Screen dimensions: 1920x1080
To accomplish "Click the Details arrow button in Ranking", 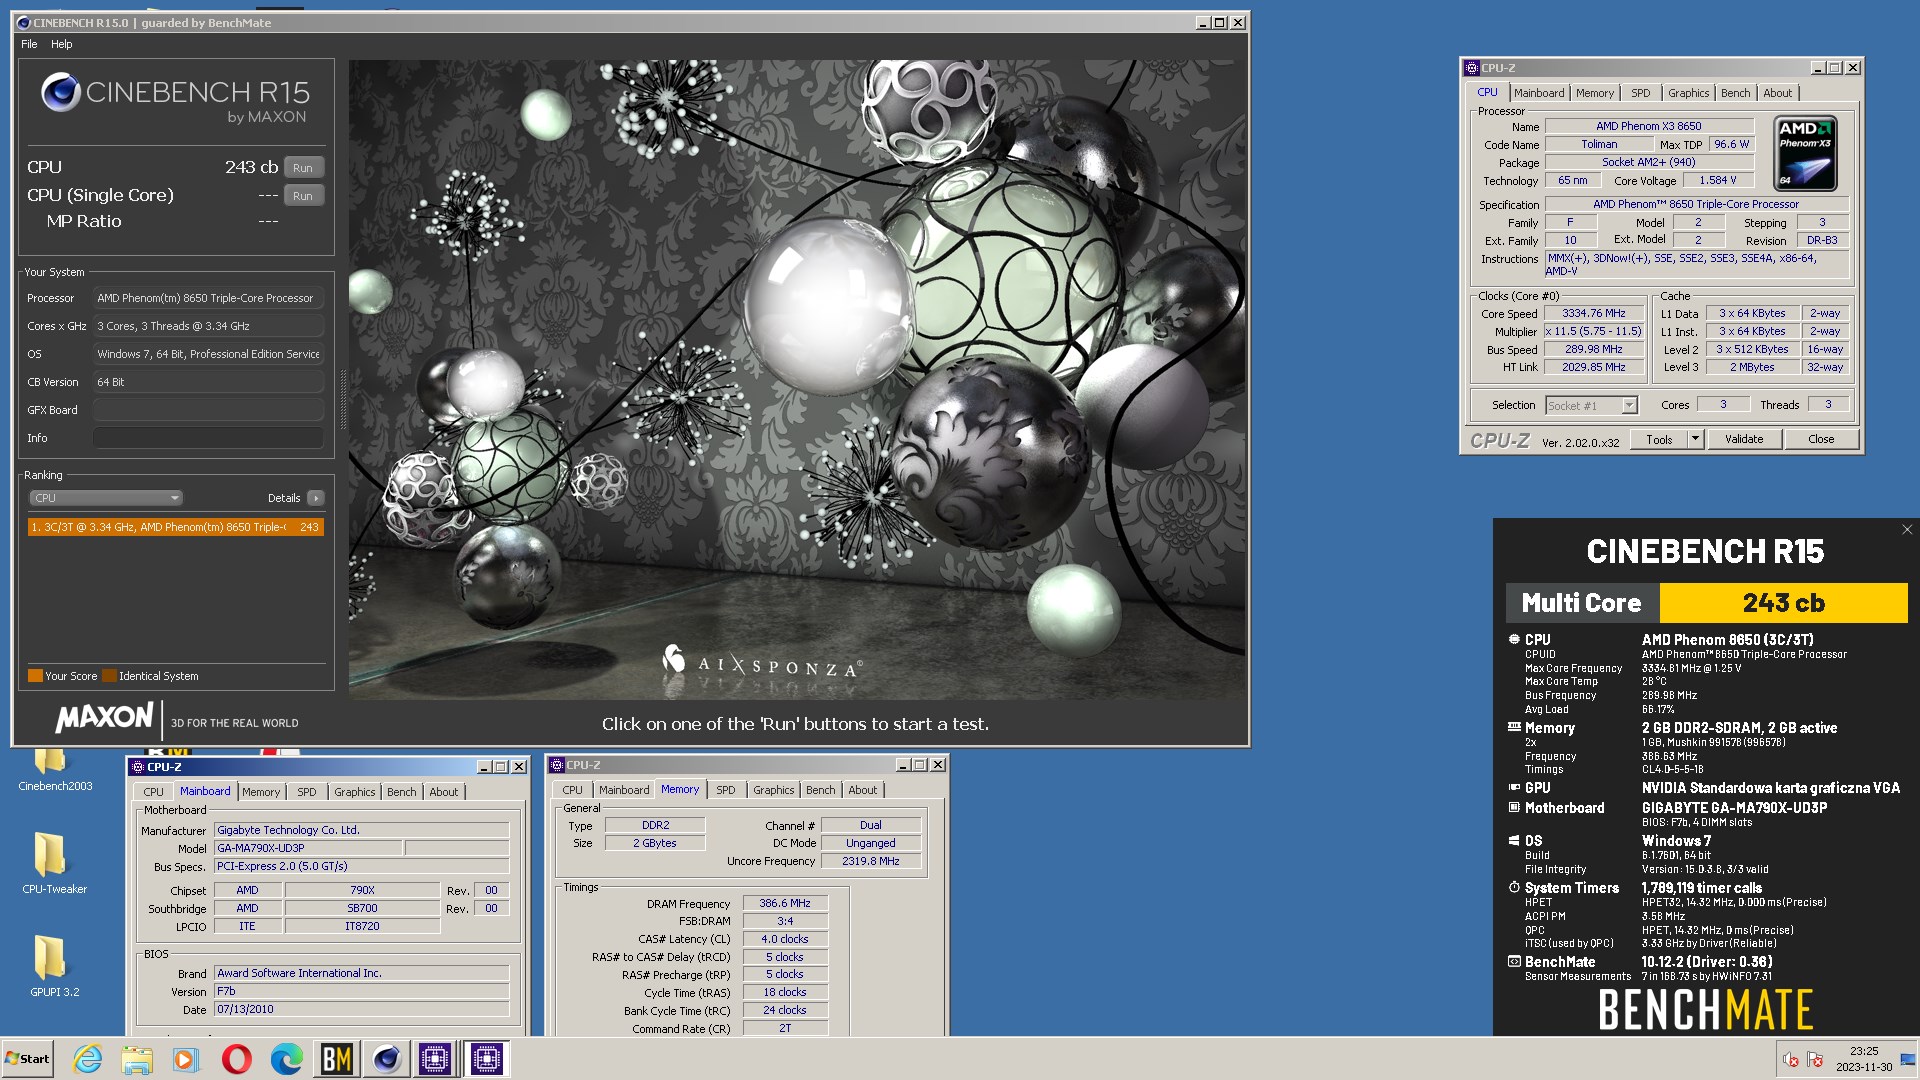I will point(316,498).
